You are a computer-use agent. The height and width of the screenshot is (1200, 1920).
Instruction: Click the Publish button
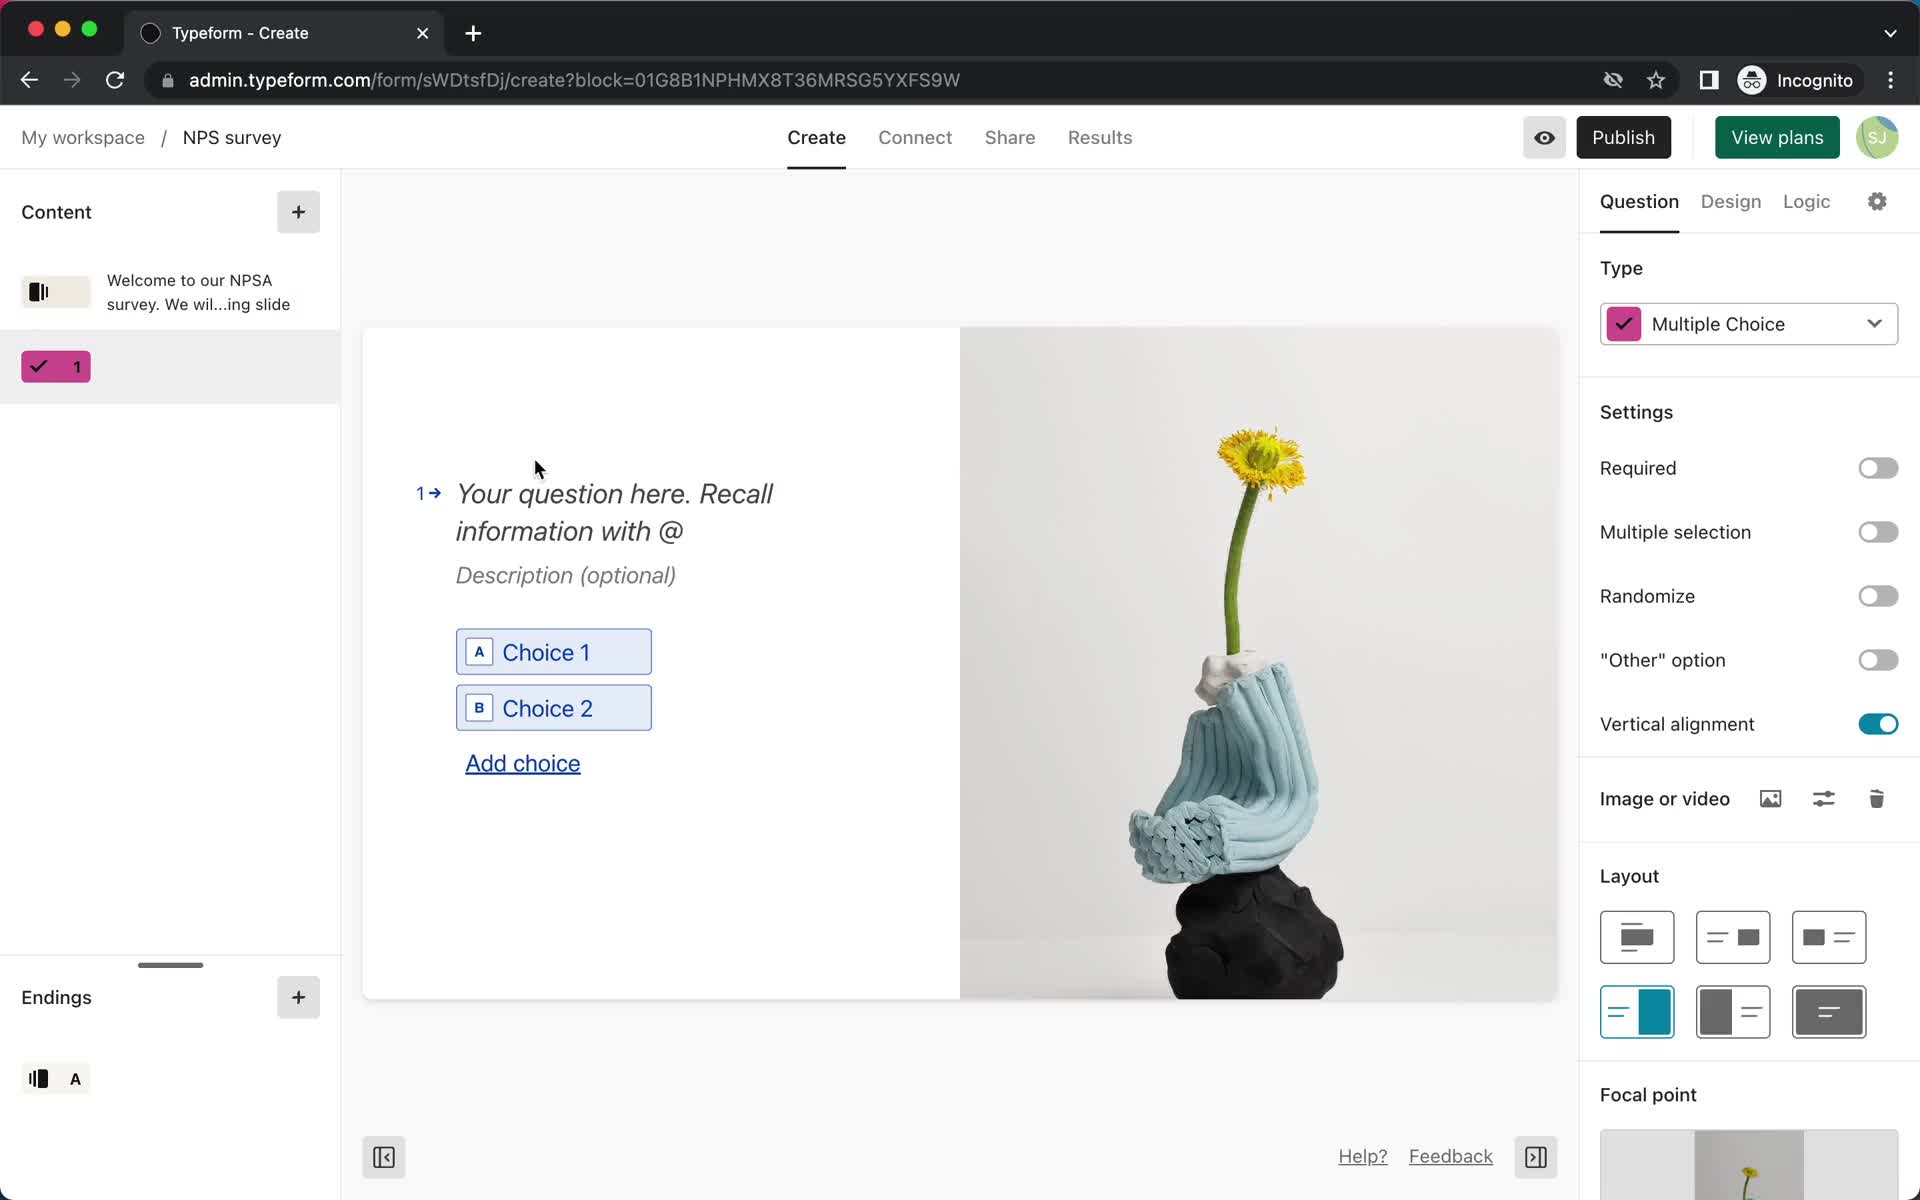point(1623,137)
